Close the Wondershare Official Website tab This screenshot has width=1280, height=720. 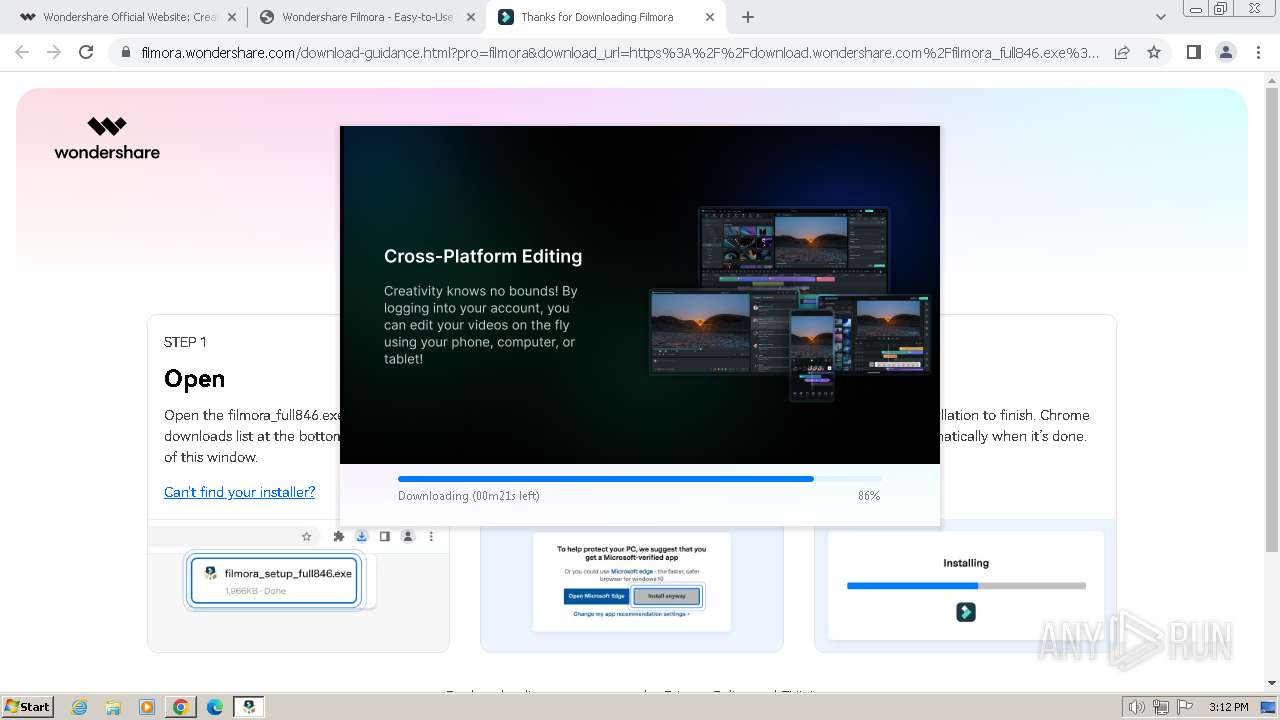click(x=231, y=17)
